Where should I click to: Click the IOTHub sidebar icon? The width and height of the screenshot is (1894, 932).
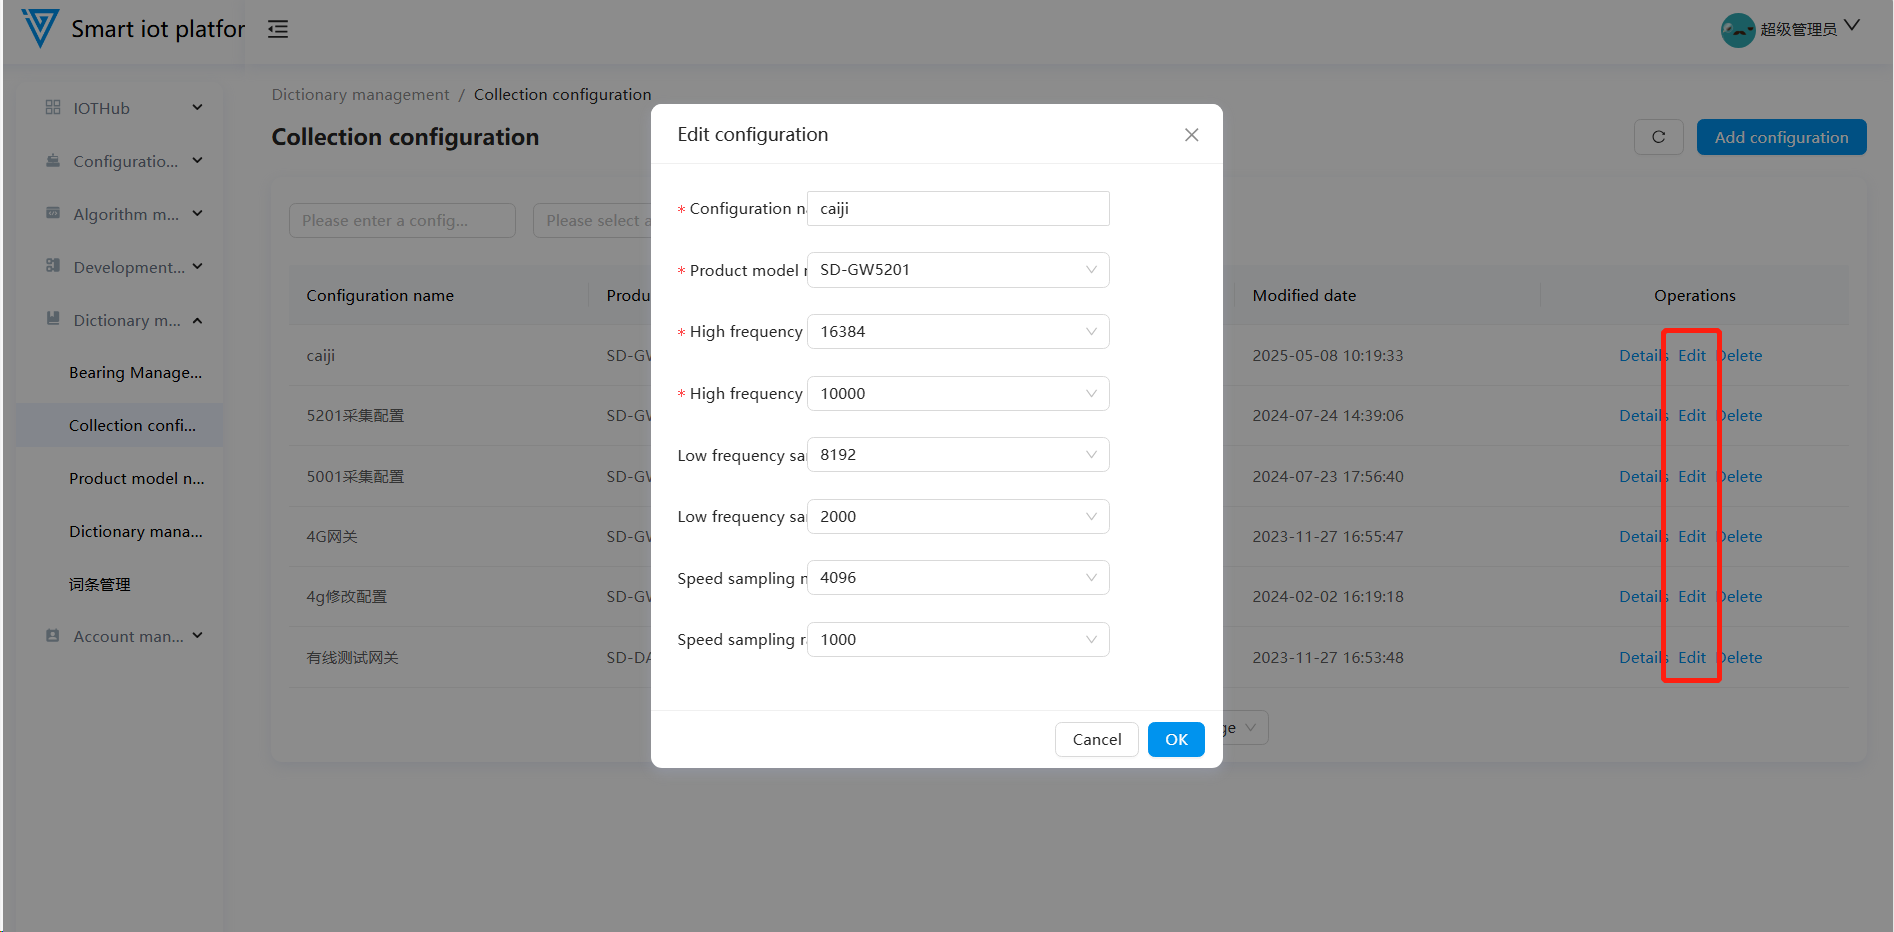pyautogui.click(x=53, y=107)
